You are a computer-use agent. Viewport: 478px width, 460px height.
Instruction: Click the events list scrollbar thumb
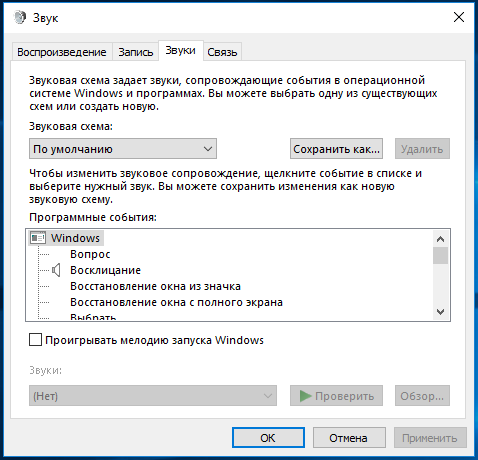(440, 255)
